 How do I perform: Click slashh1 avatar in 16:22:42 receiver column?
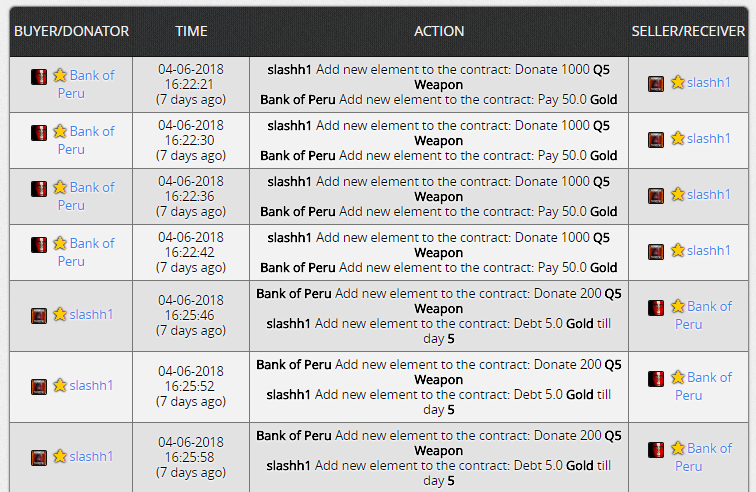click(656, 252)
